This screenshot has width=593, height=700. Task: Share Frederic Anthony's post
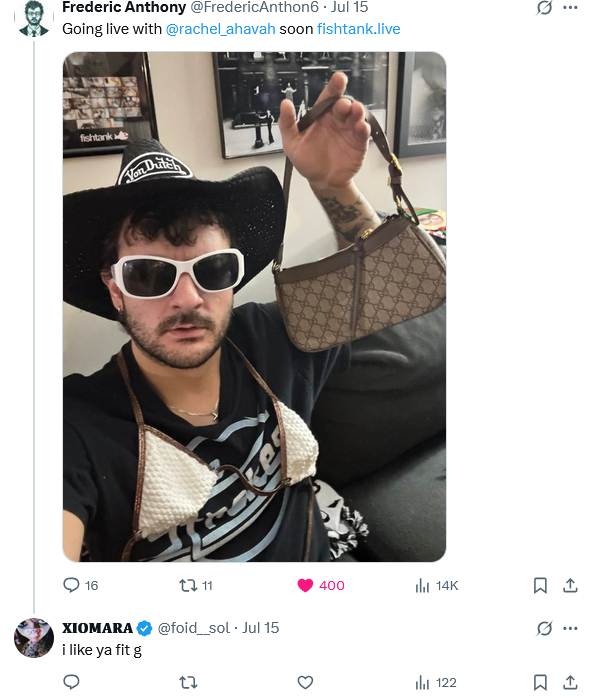coord(570,585)
